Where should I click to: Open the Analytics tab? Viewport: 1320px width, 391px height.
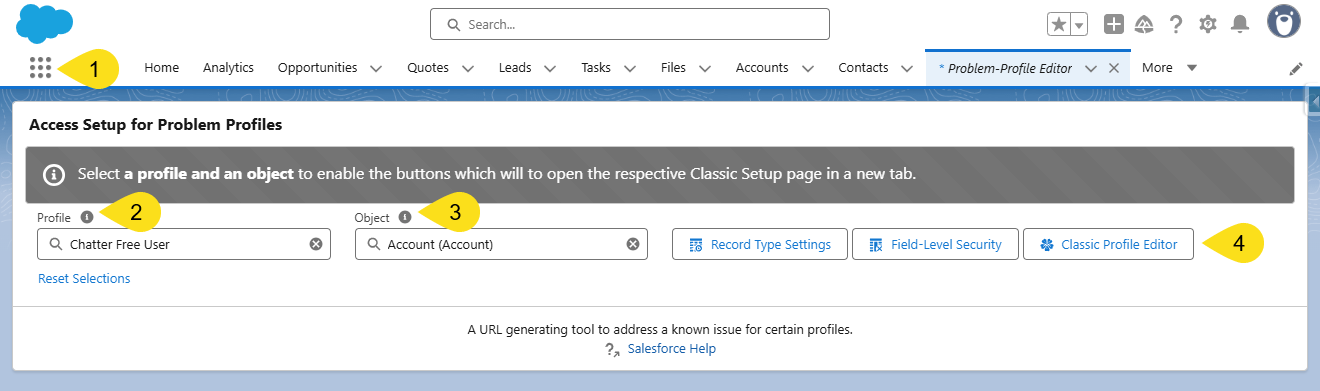tap(228, 68)
